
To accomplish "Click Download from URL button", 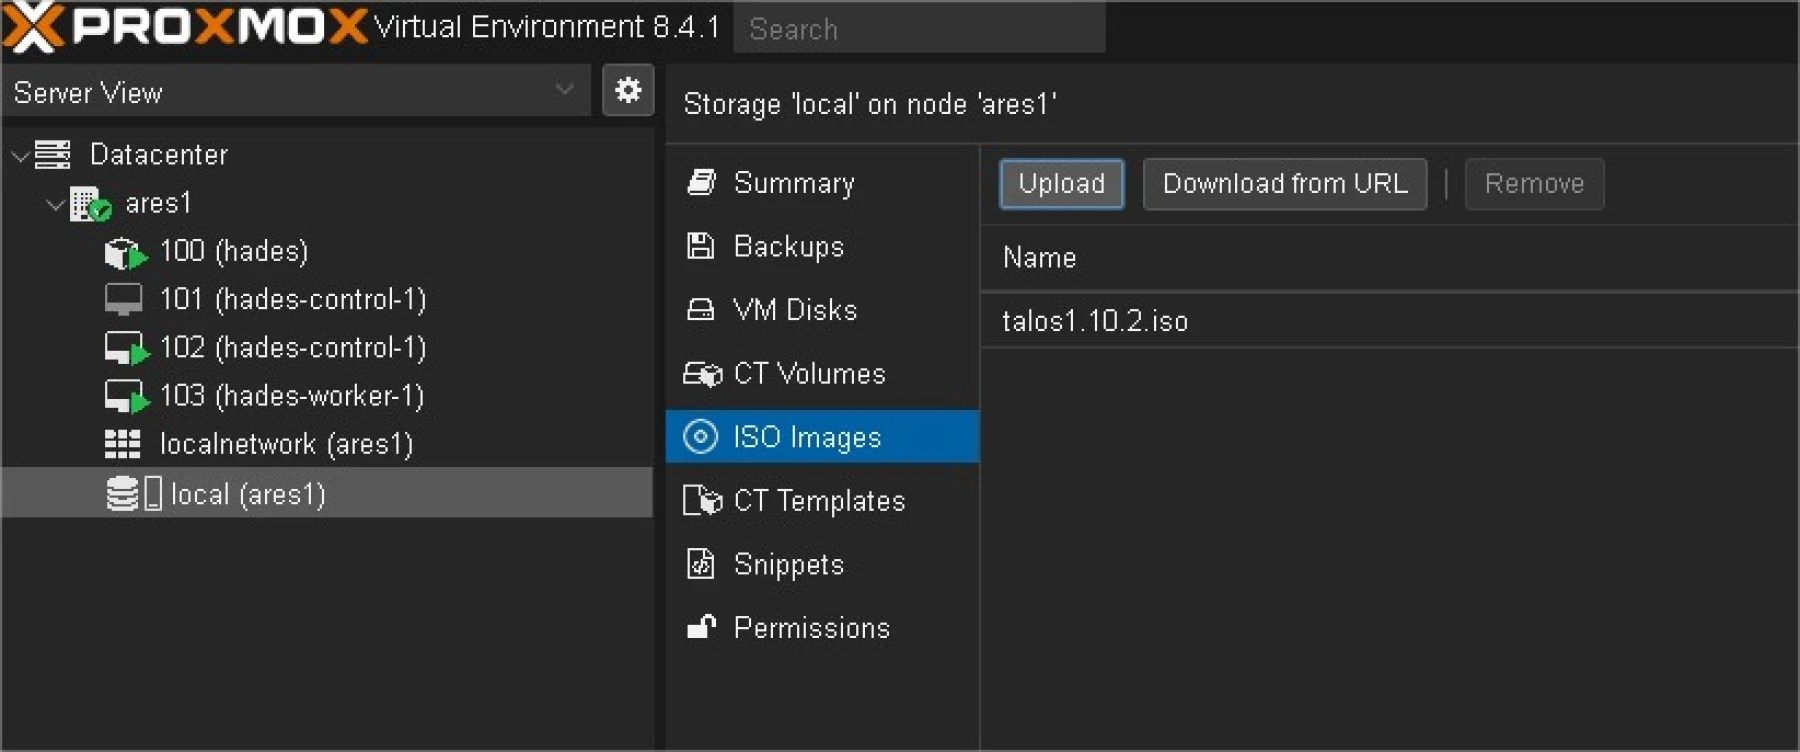I will (1284, 184).
